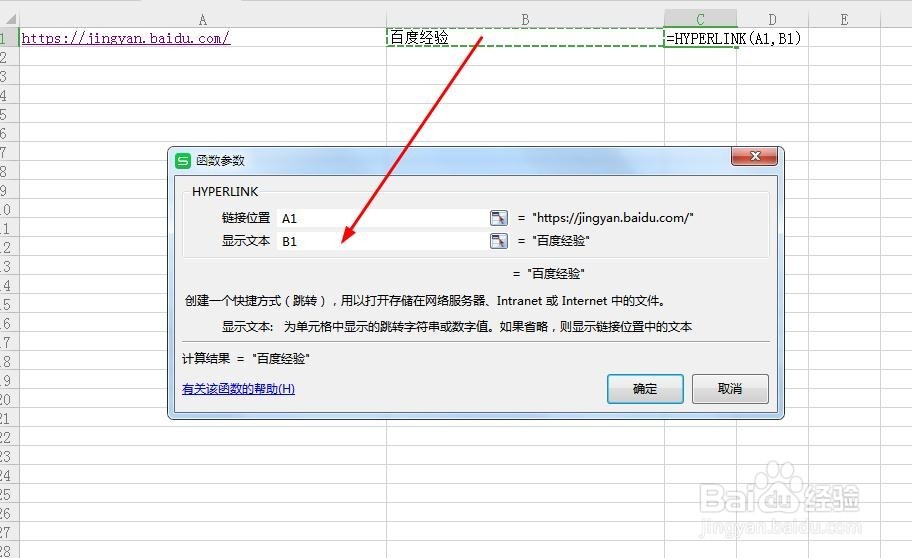Select column C header
Viewport: 912px width, 558px height.
[700, 19]
